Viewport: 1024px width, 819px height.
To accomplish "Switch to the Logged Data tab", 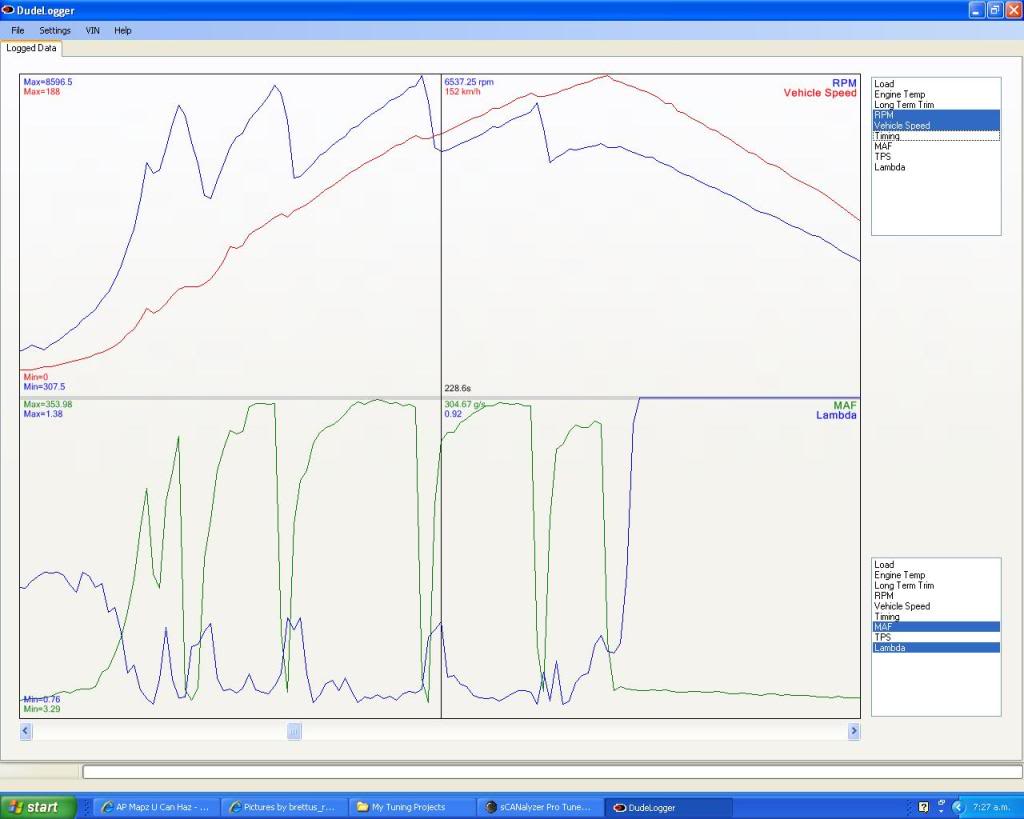I will tap(31, 48).
